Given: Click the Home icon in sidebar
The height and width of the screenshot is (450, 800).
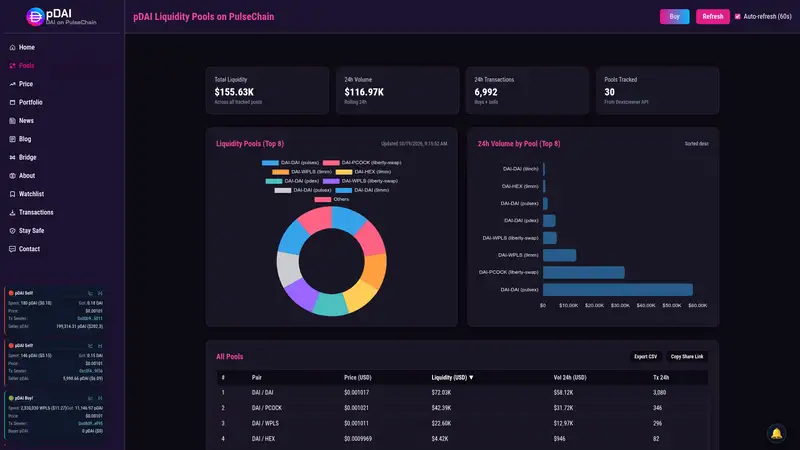Looking at the screenshot, I should click(12, 47).
